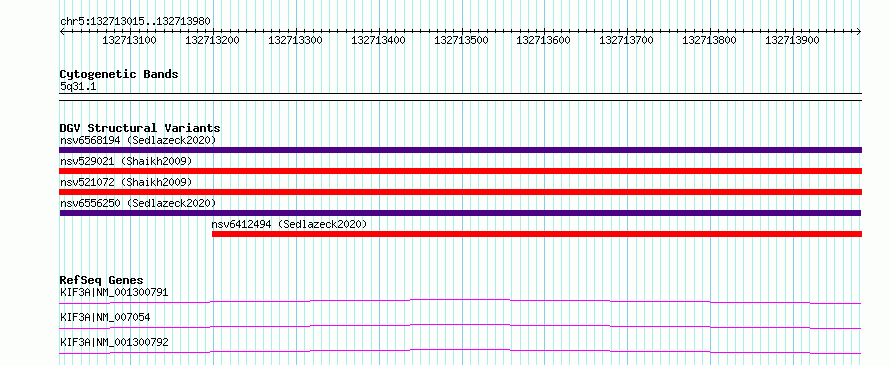This screenshot has width=890, height=365.
Task: Open variant label nsv529021 (Shaikh2009)
Action: [126, 161]
